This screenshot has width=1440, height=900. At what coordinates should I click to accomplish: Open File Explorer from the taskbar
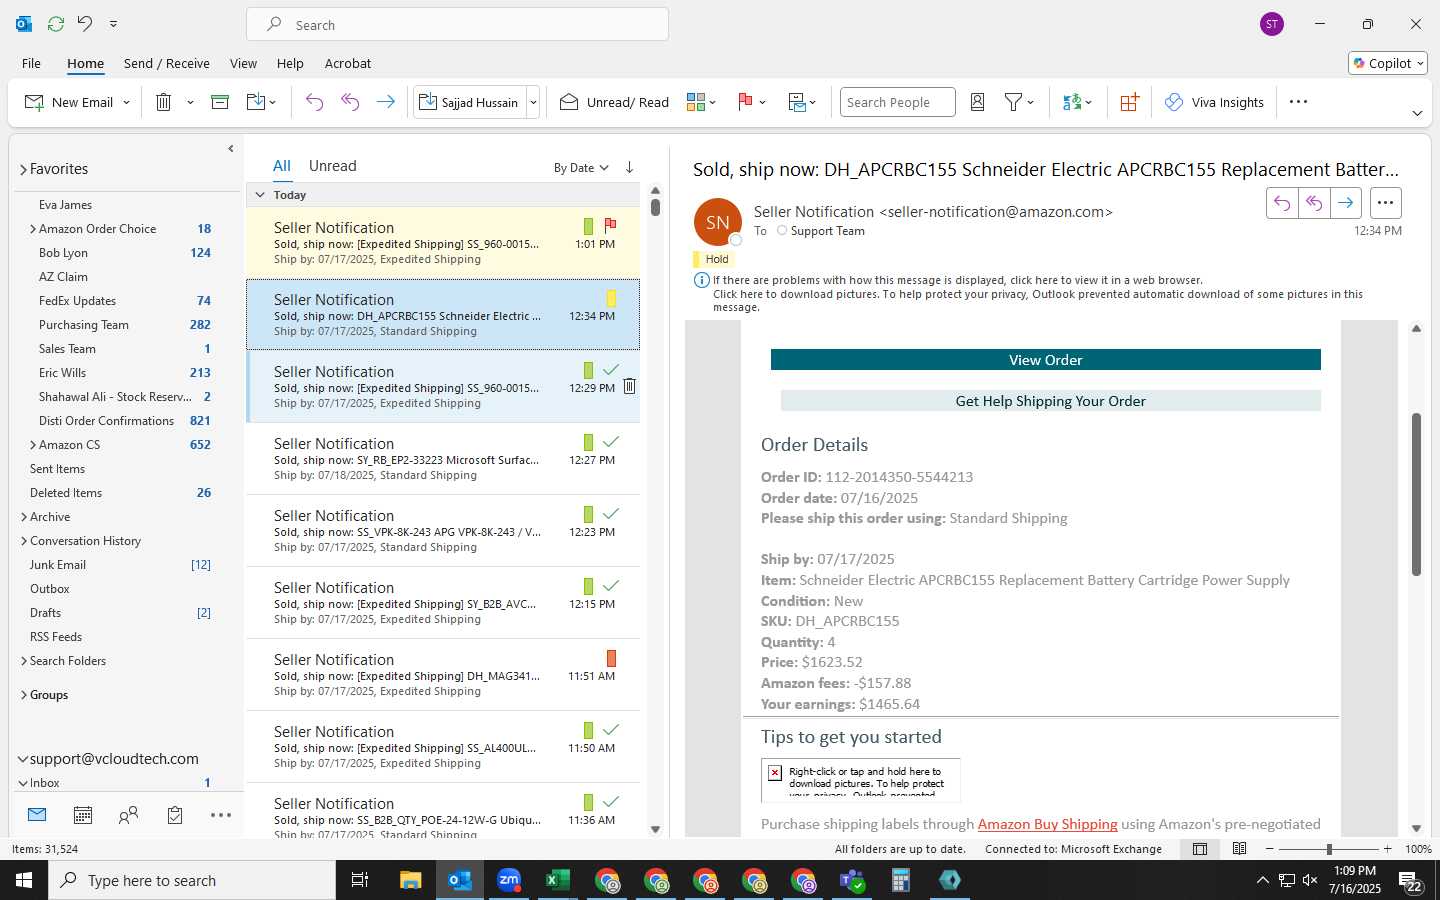411,880
